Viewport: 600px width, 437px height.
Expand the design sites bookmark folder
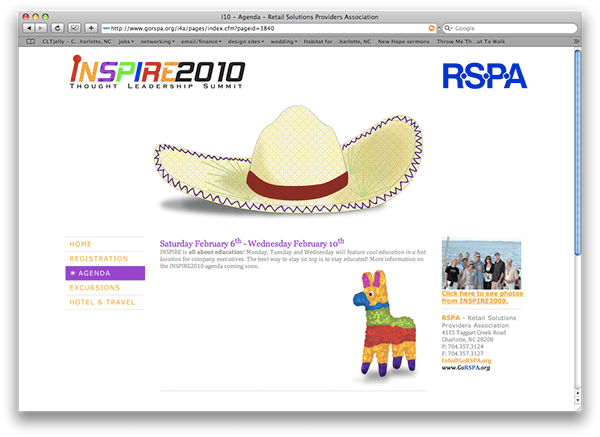click(246, 41)
